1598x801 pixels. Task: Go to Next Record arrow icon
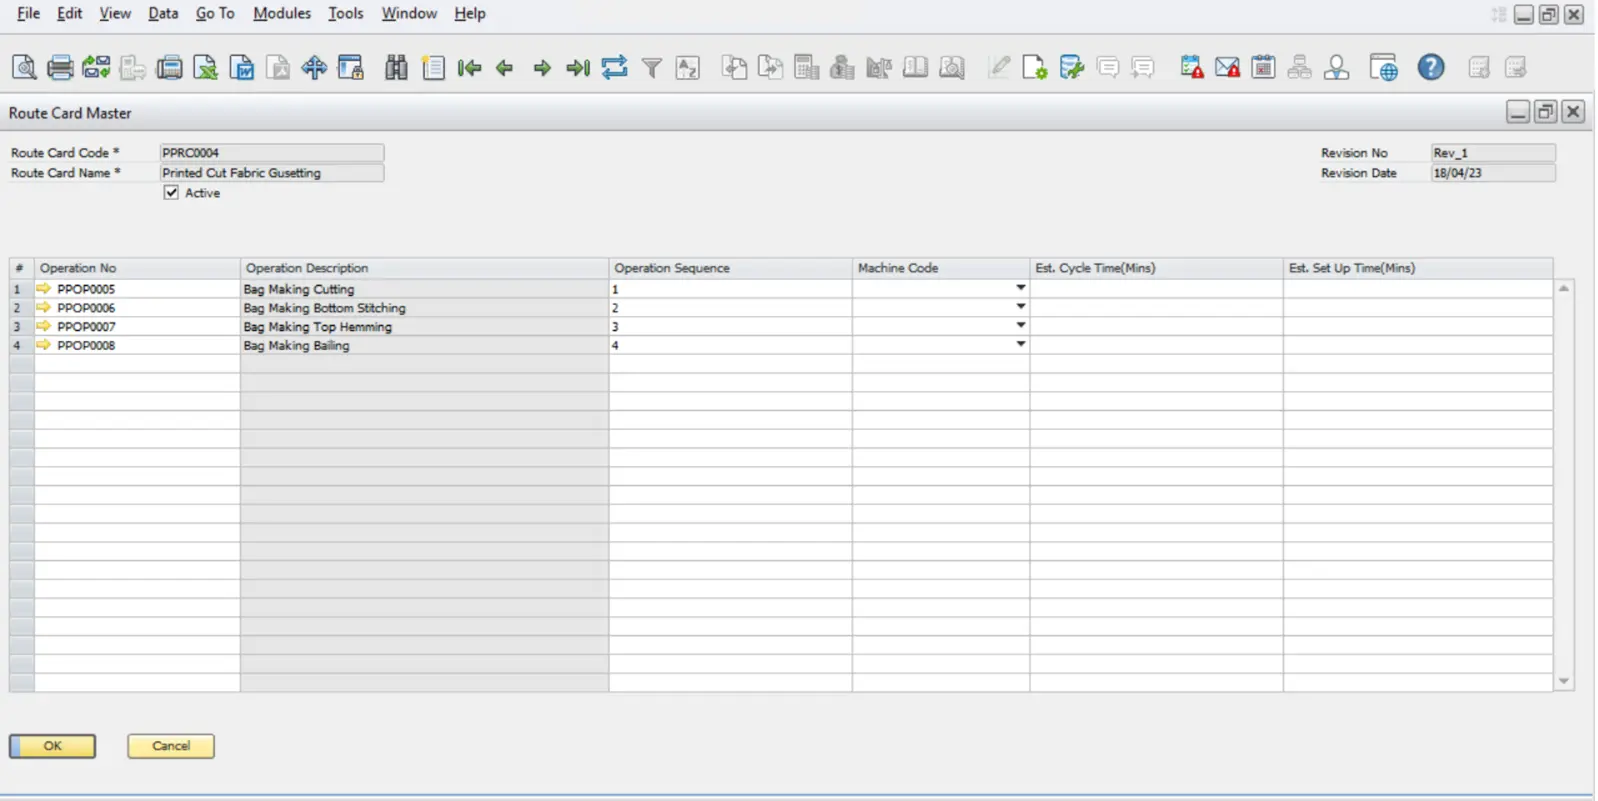[x=542, y=68]
